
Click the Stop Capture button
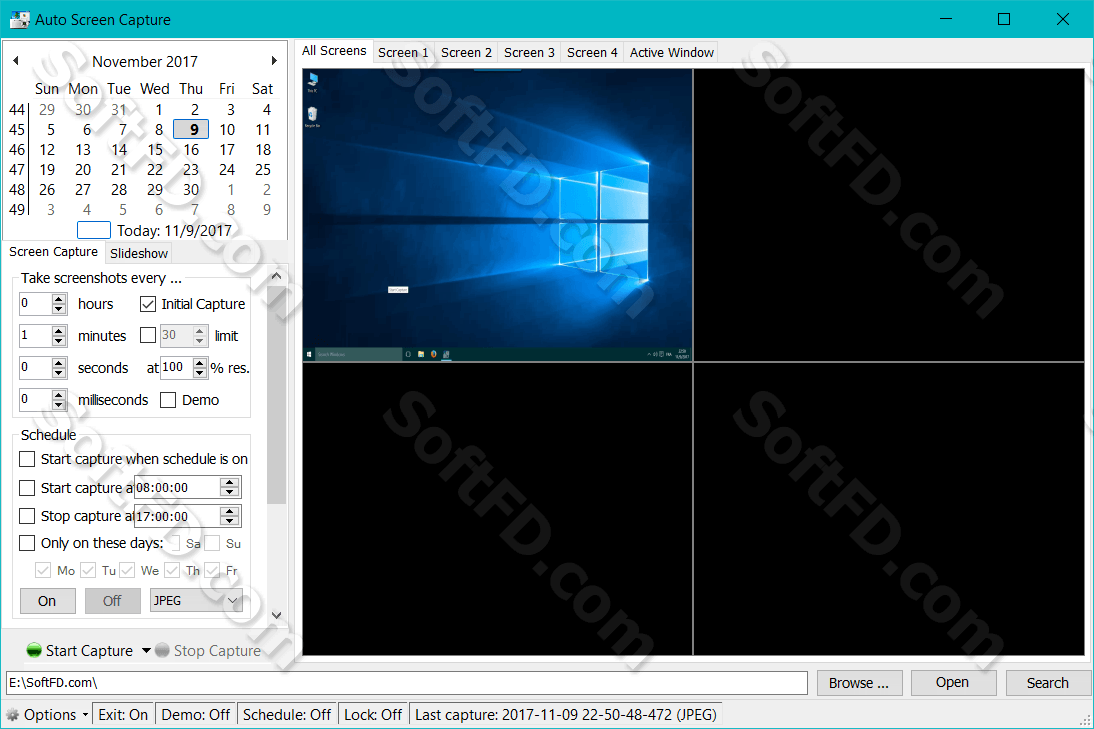(208, 650)
